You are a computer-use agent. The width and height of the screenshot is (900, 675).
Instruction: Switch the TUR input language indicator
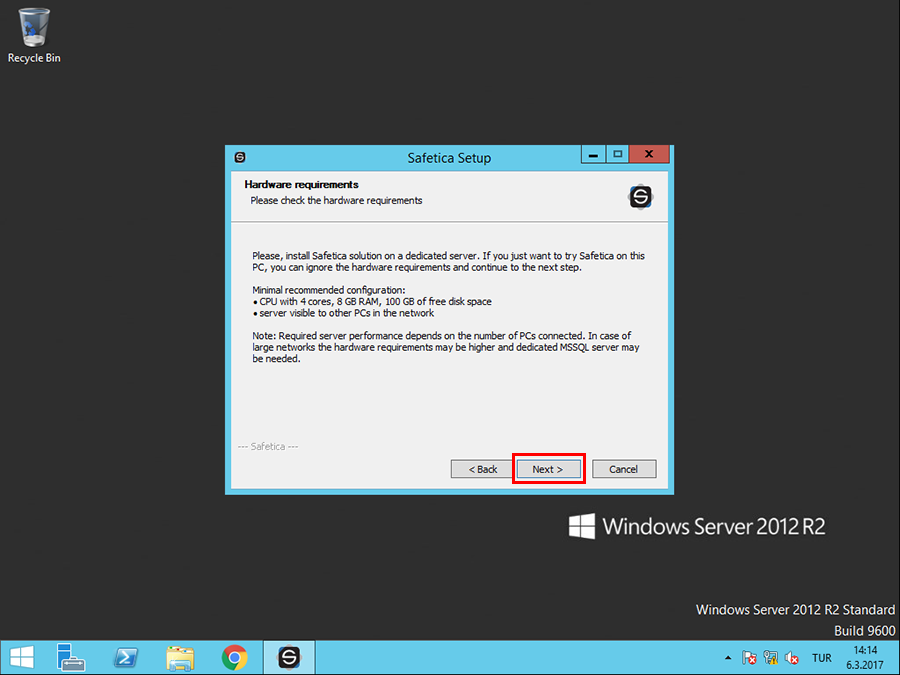[821, 658]
